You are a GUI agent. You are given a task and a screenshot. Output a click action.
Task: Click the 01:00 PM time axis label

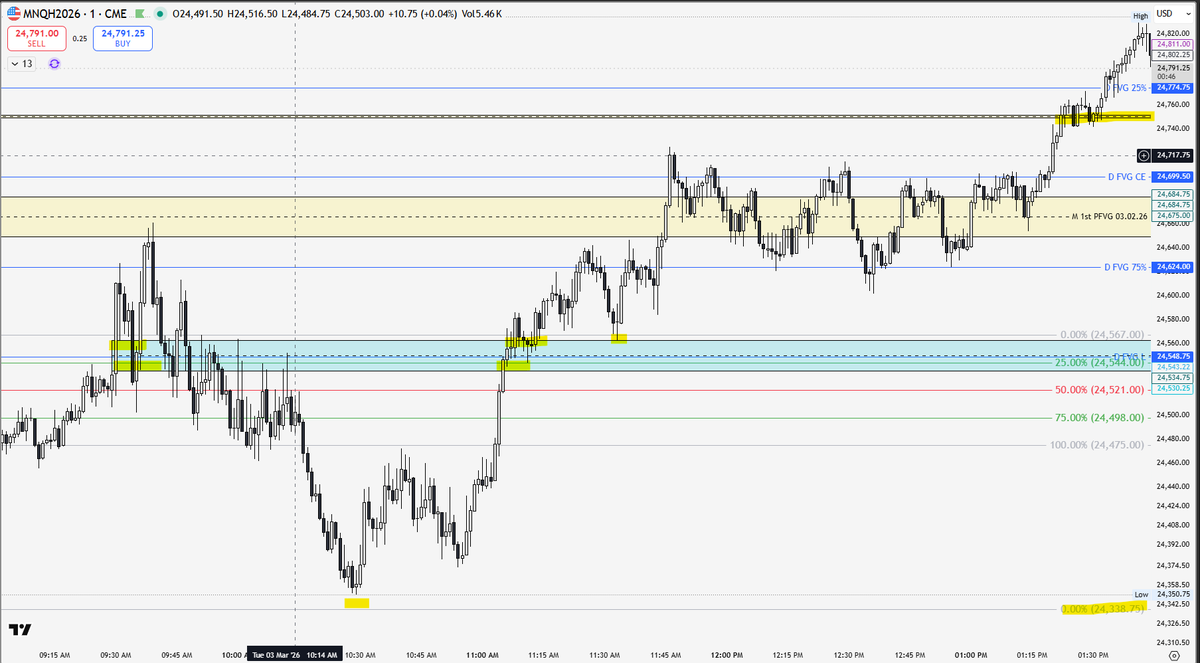pyautogui.click(x=971, y=655)
